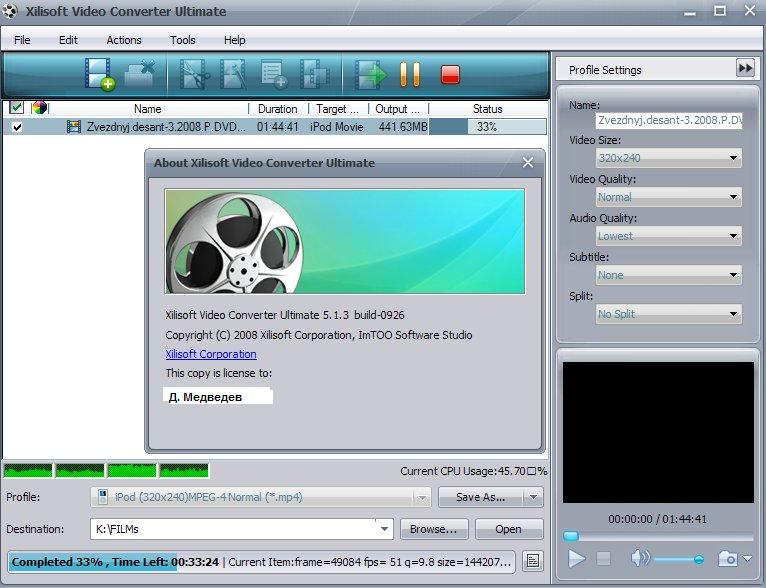Follow the Xilisoft Corporation link
The height and width of the screenshot is (588, 766).
click(x=211, y=354)
